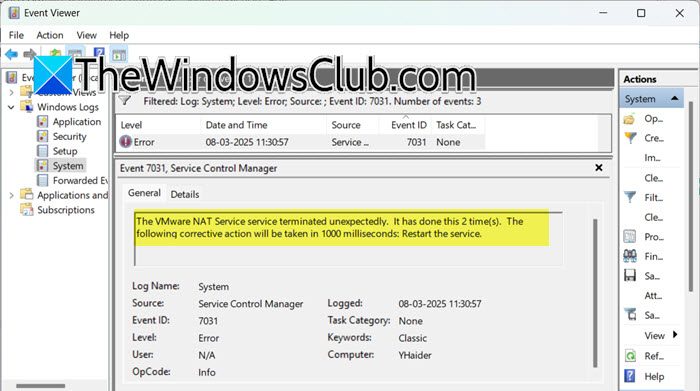Screen dimensions: 700x391
Task: Click the left tree horizontal scrollbar
Action: pyautogui.click(x=41, y=385)
